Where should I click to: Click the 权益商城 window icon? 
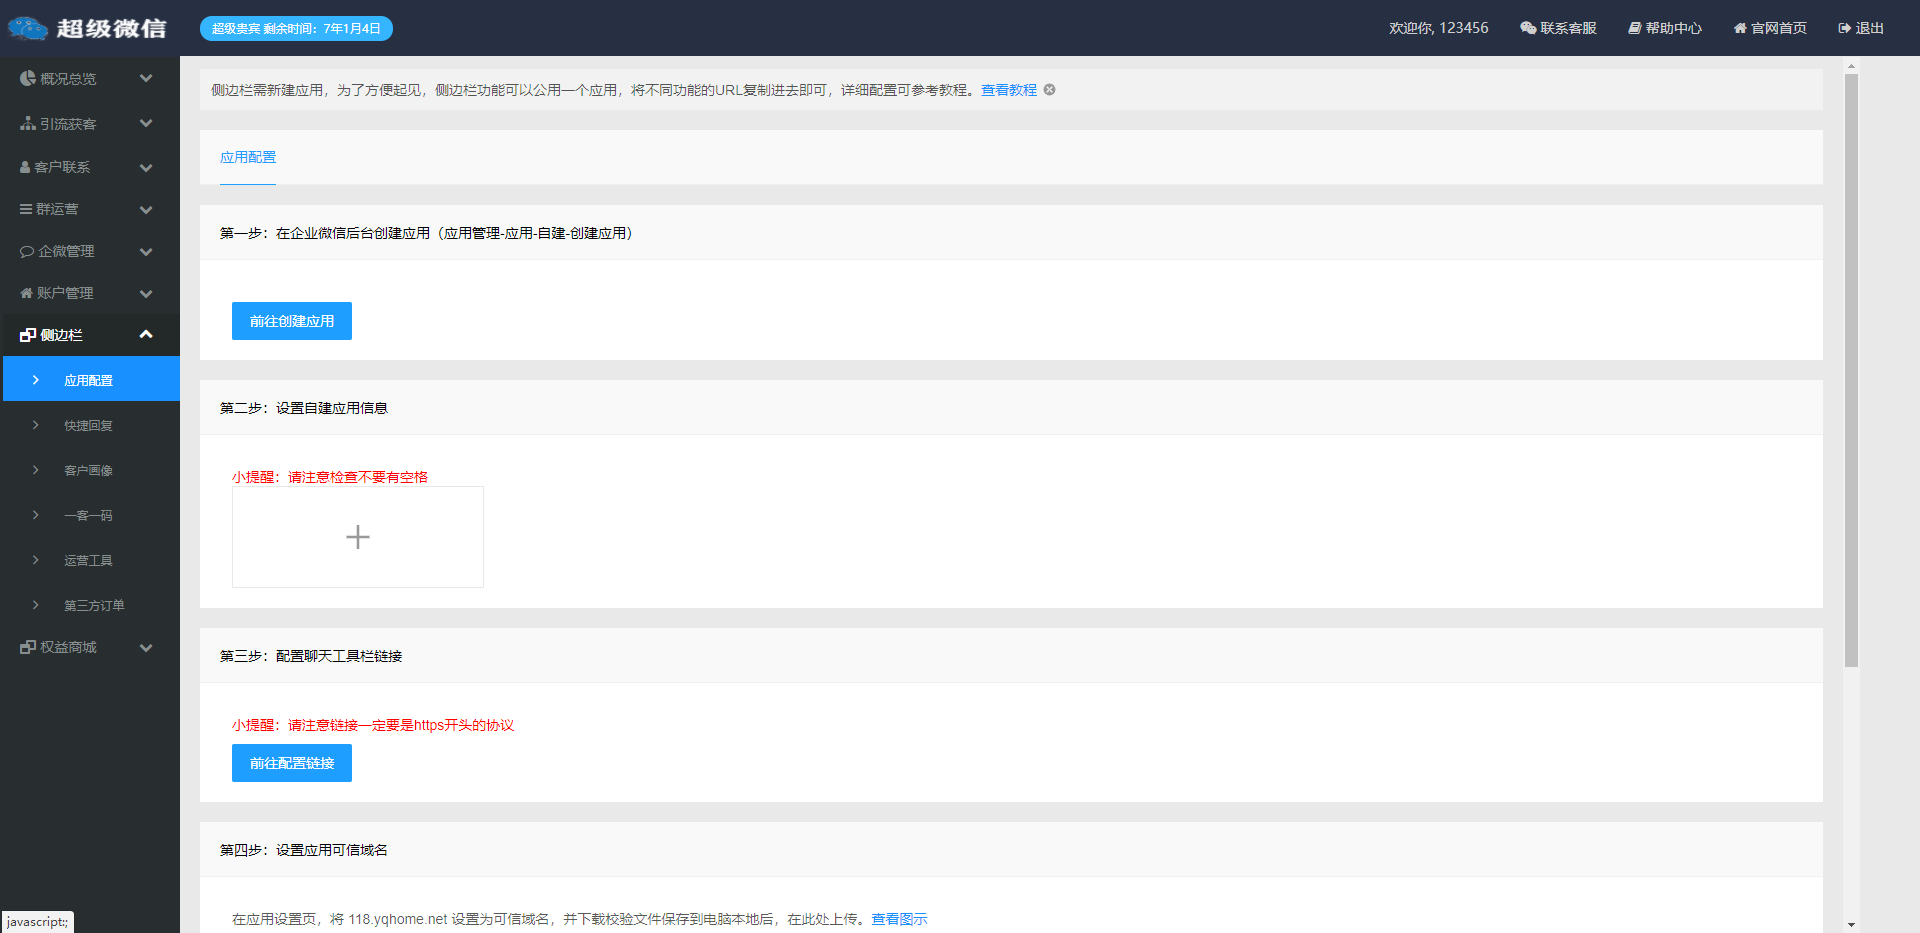(x=28, y=647)
